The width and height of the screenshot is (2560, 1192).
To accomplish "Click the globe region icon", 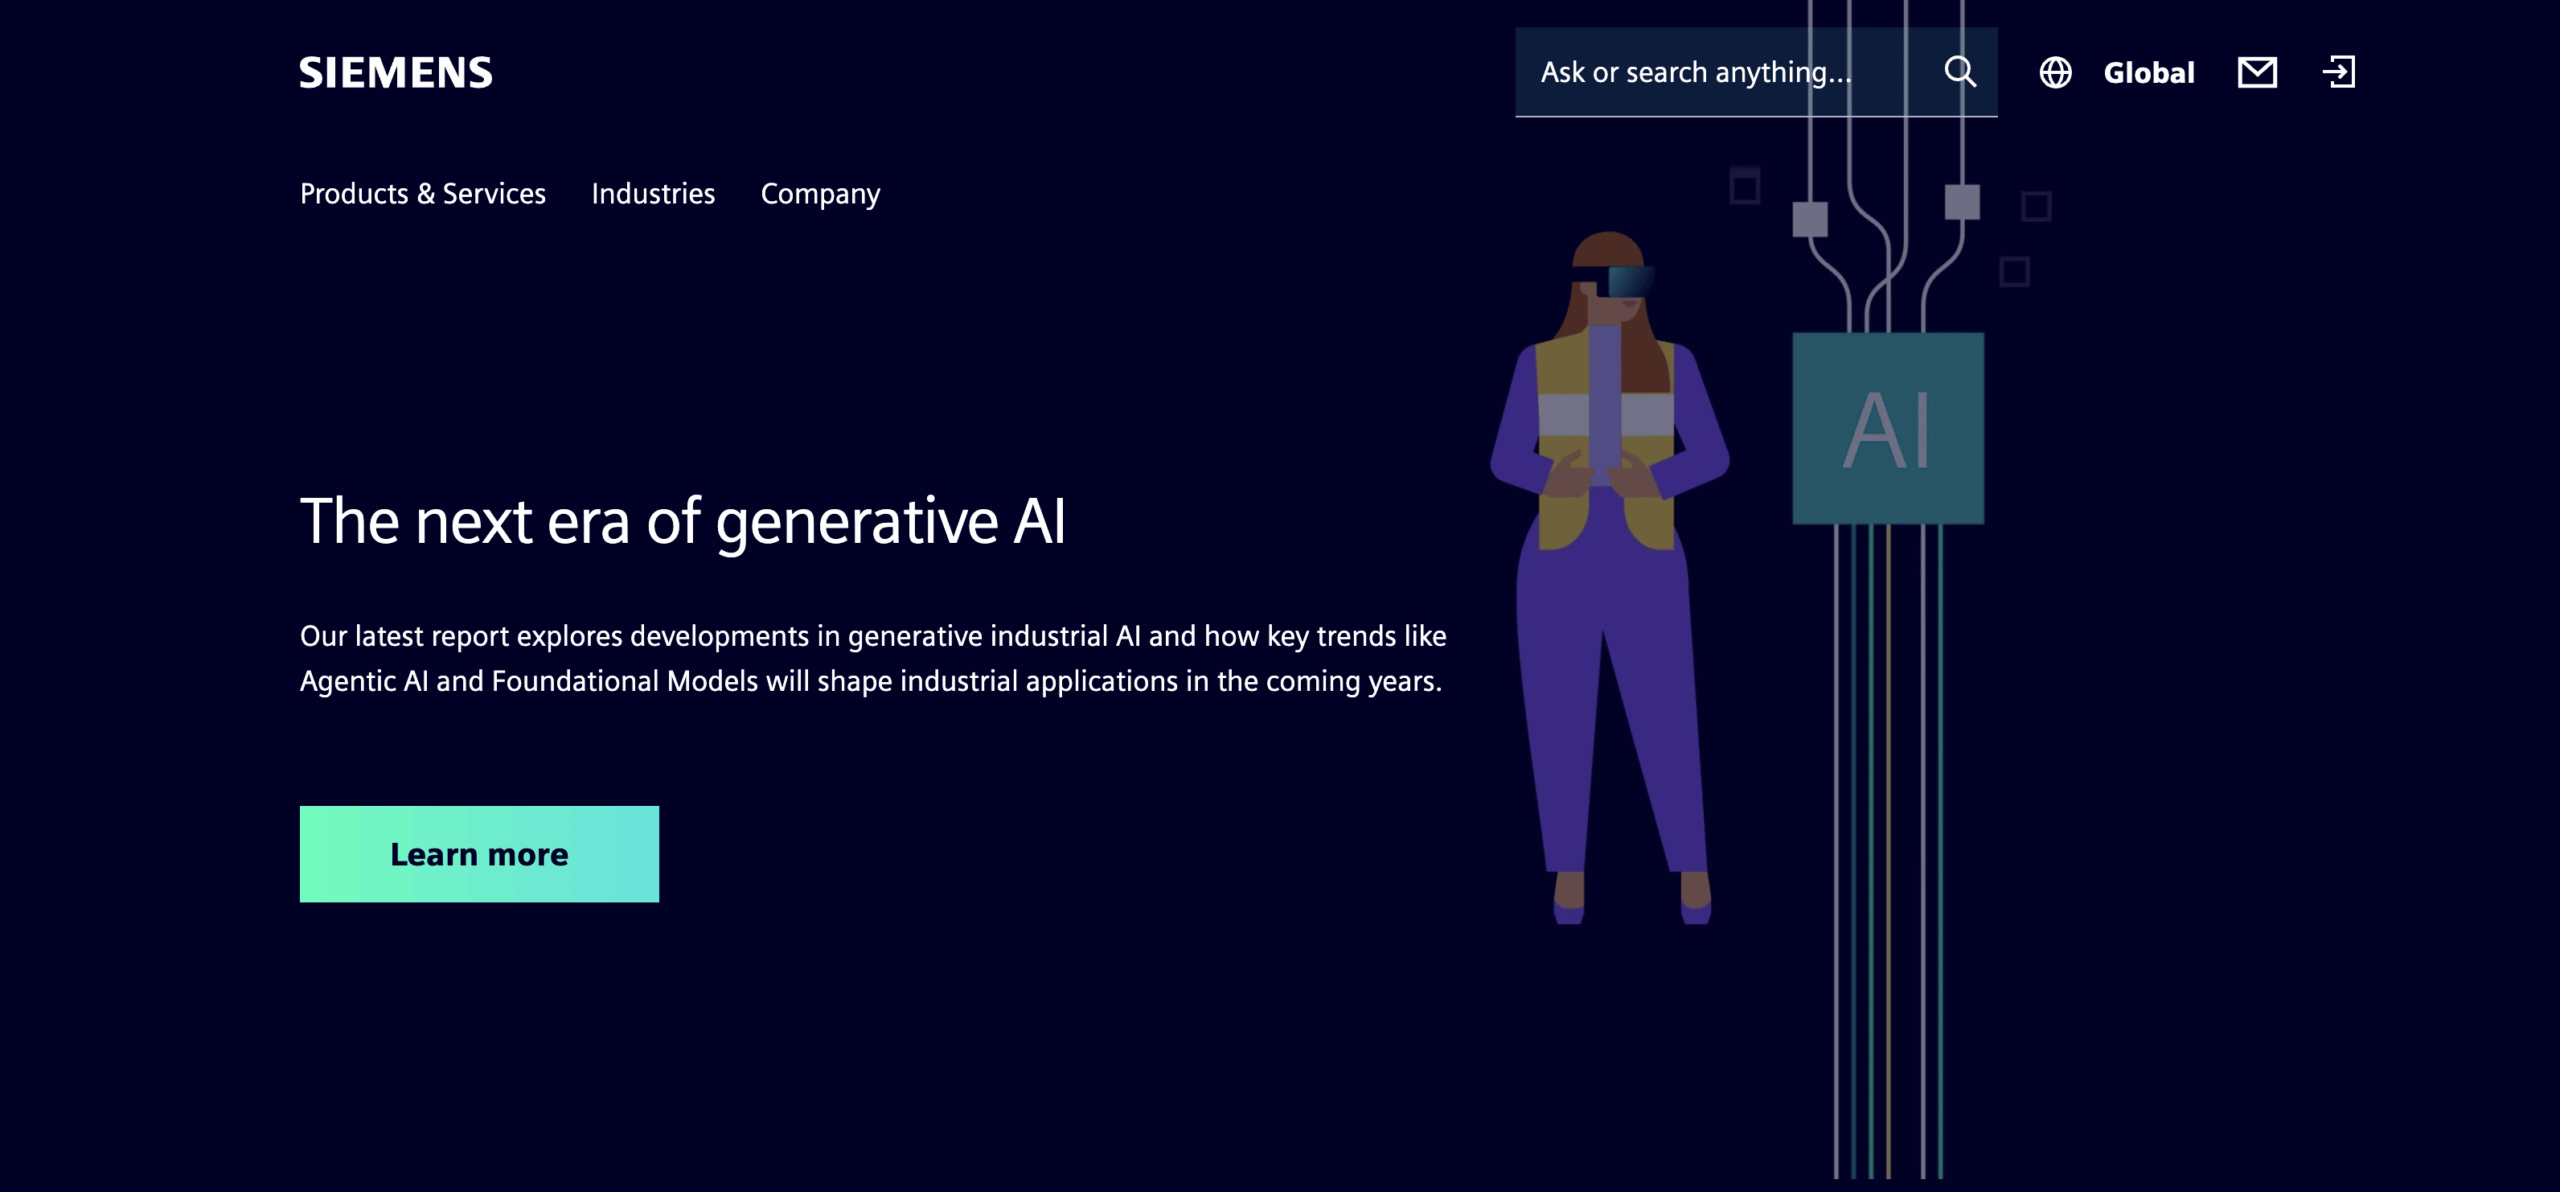I will point(2055,73).
